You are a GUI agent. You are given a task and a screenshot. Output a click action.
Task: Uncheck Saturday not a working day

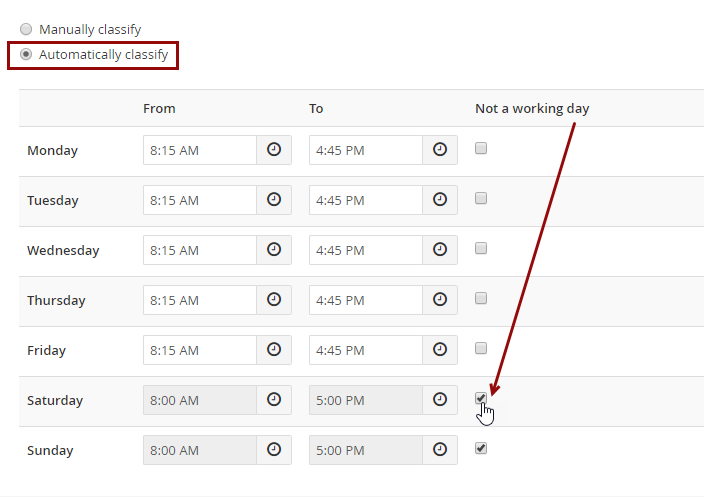click(x=481, y=398)
